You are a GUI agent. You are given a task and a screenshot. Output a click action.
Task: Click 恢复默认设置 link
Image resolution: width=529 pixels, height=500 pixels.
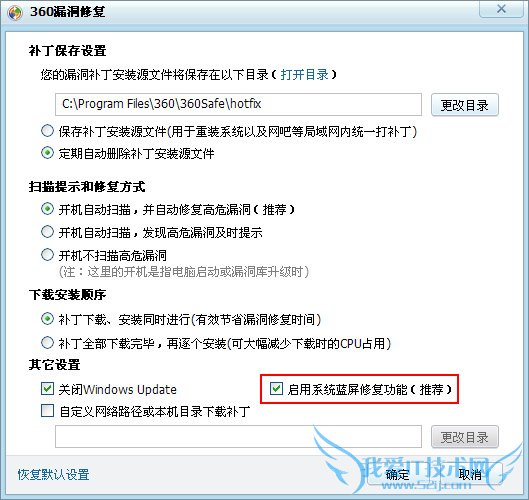click(x=53, y=475)
